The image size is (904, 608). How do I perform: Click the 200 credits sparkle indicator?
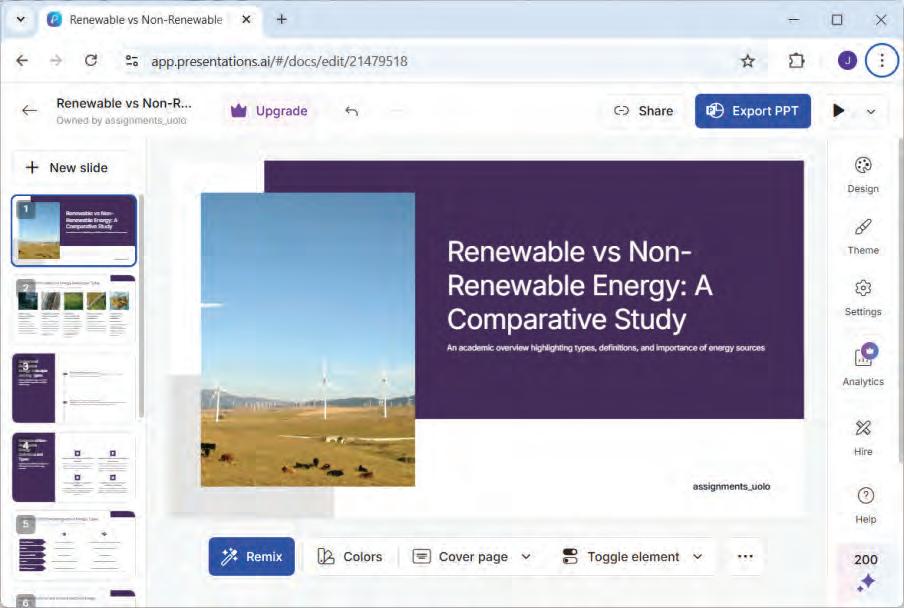(x=865, y=571)
